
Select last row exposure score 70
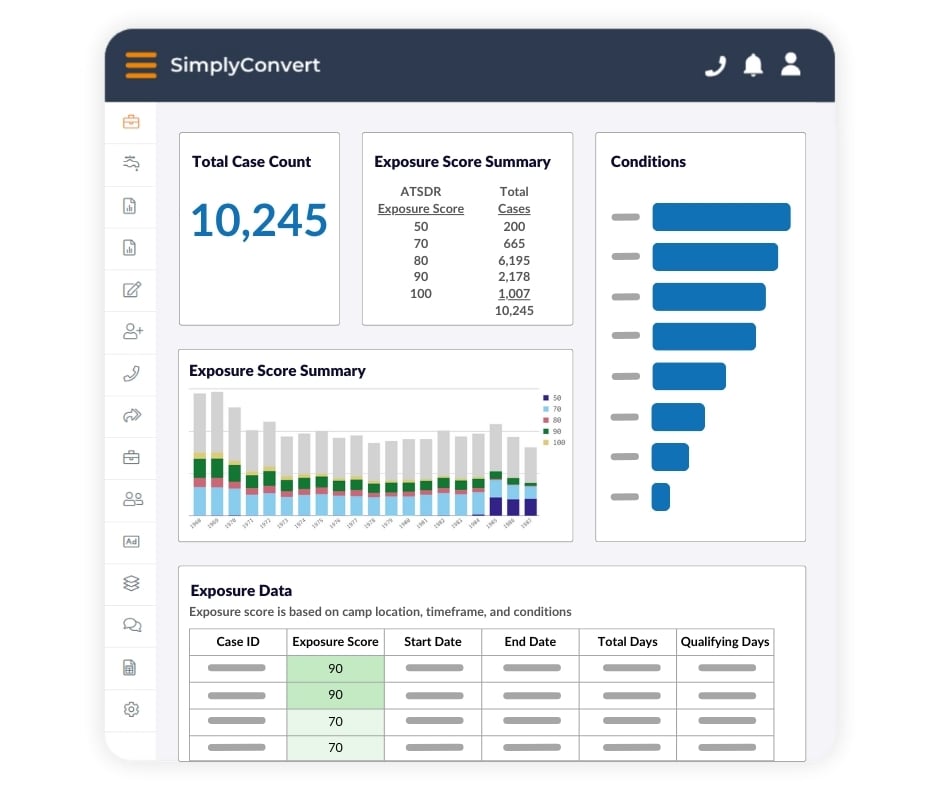(x=335, y=748)
